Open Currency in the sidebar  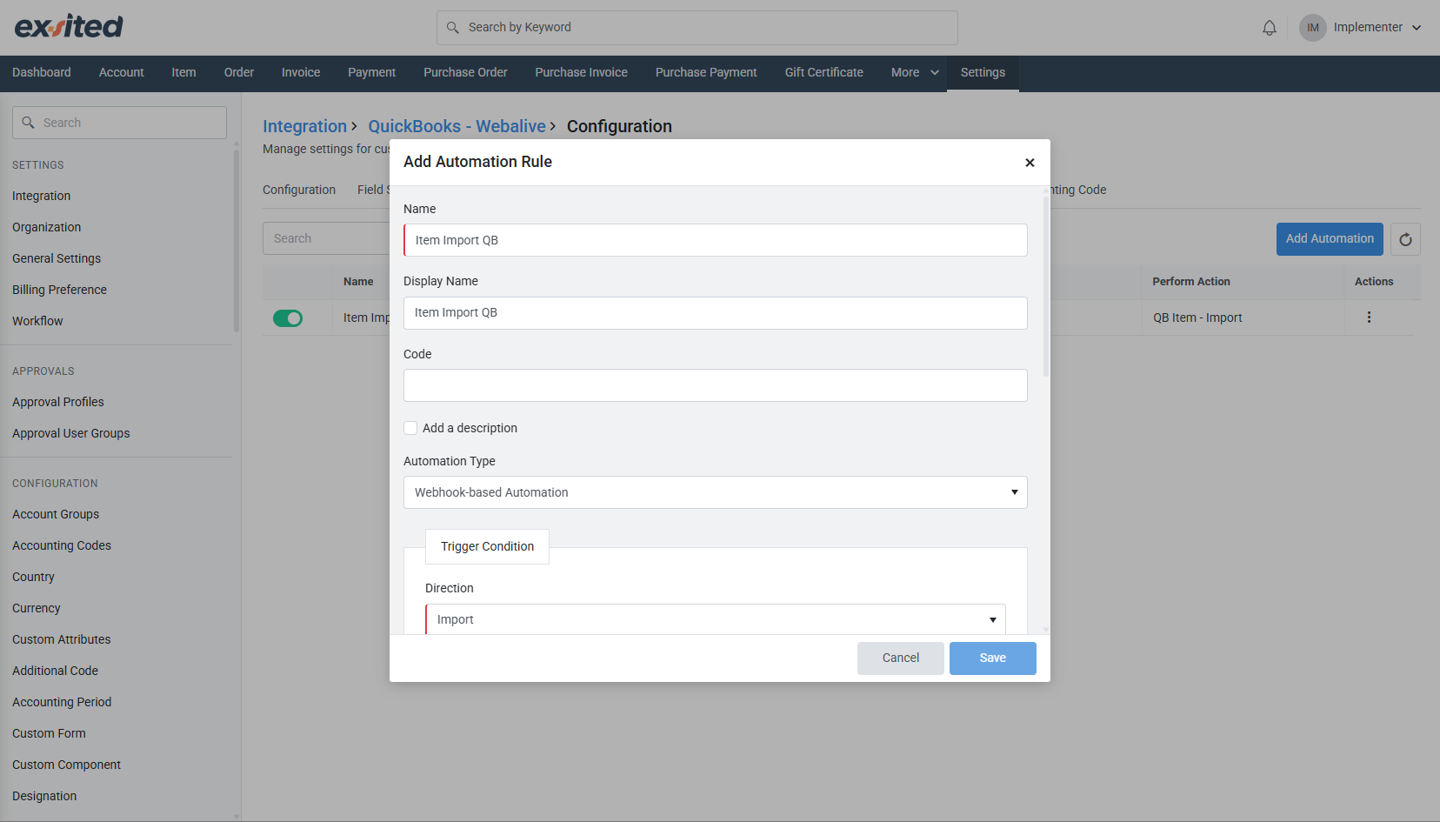point(36,608)
